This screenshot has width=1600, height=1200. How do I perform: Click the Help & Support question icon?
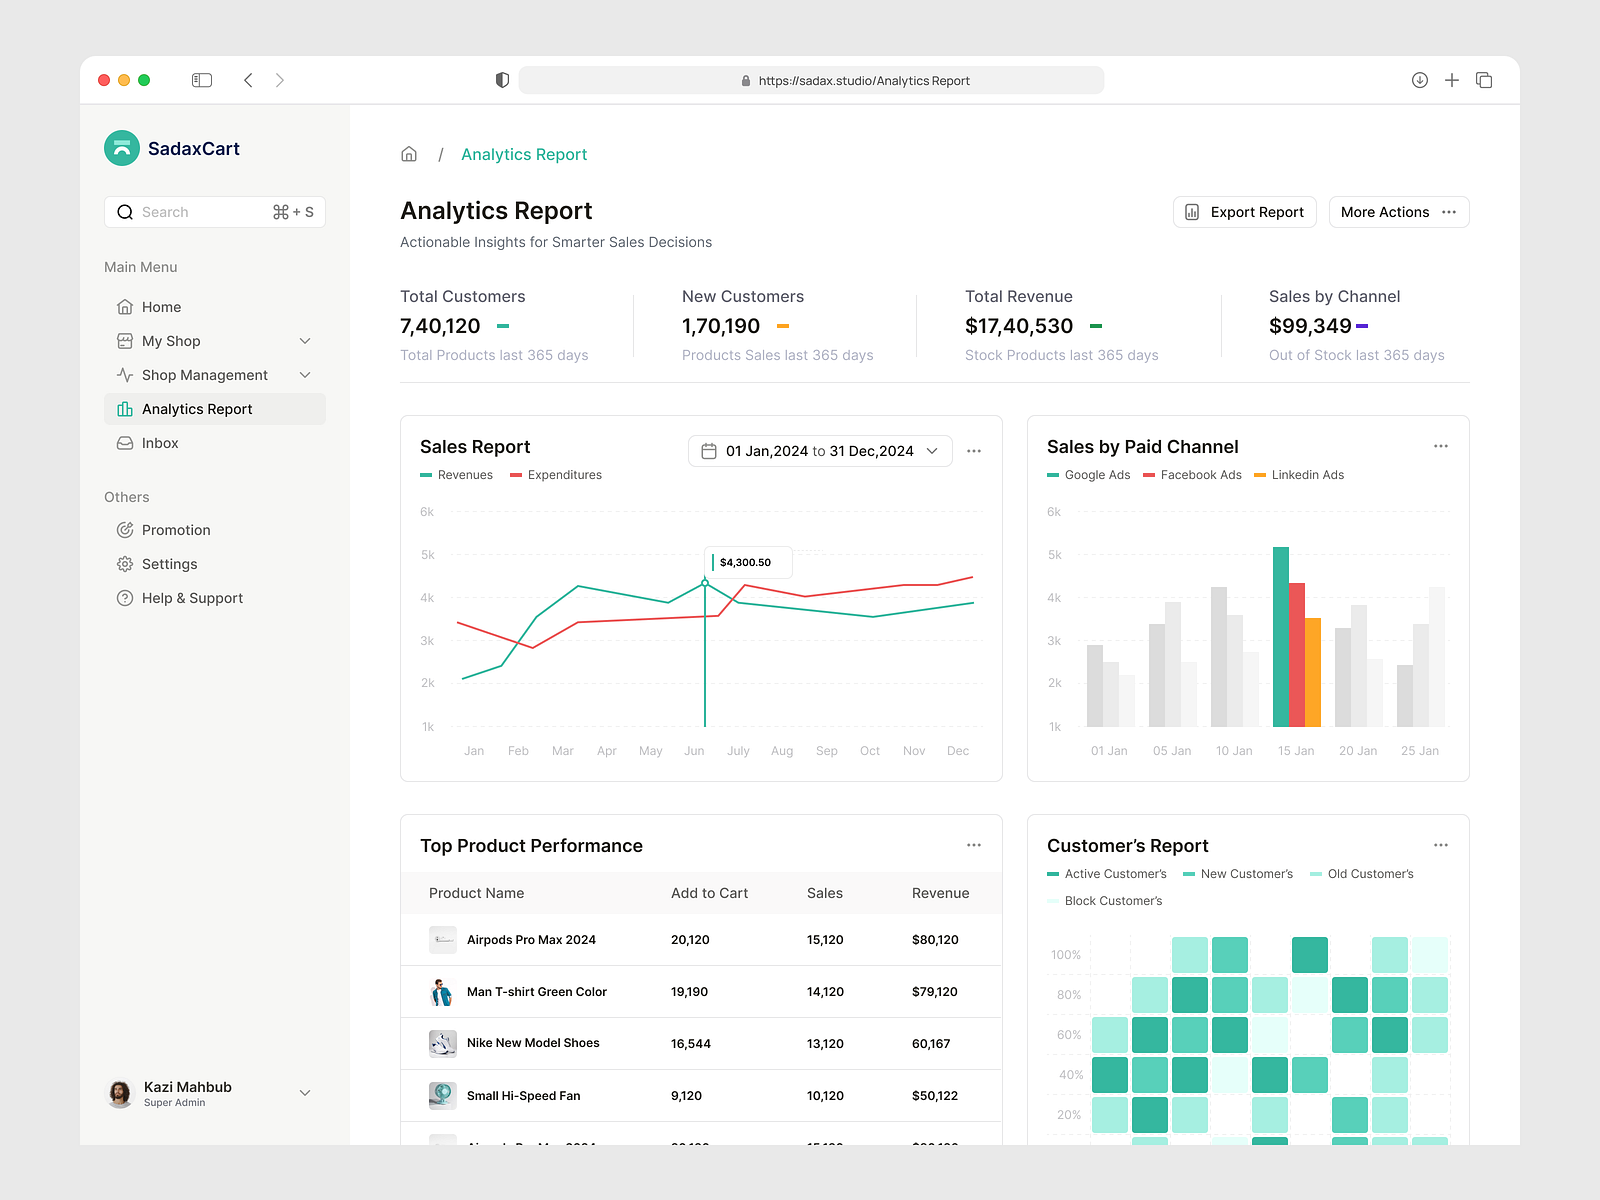click(124, 598)
